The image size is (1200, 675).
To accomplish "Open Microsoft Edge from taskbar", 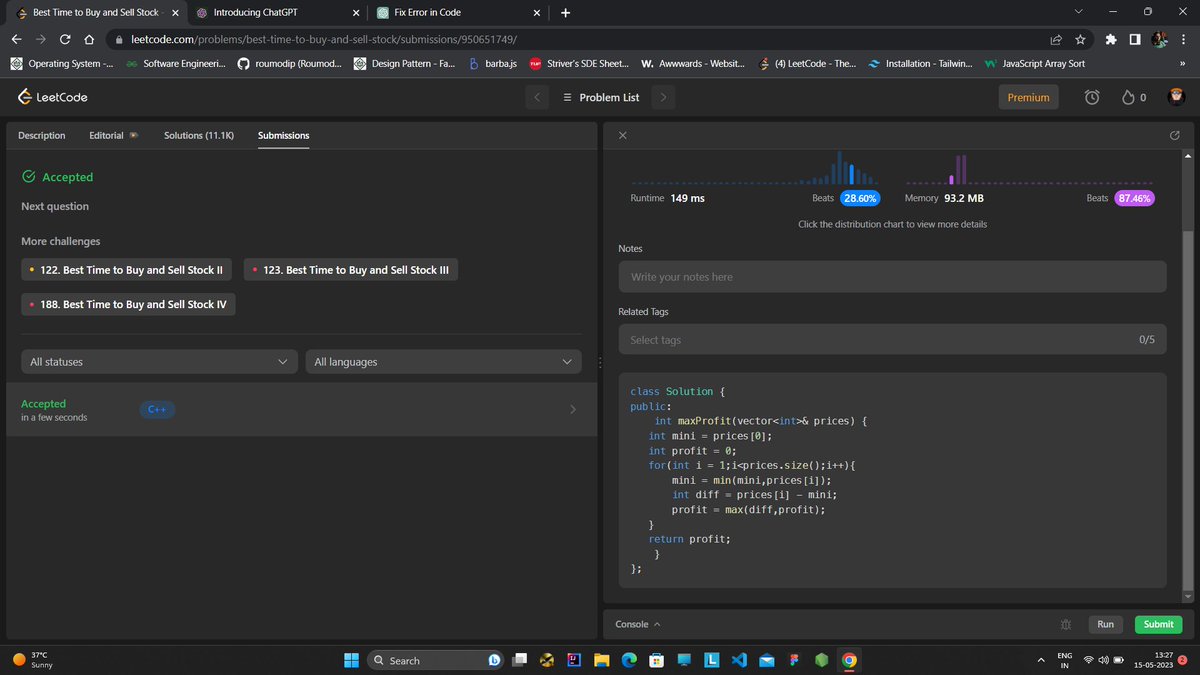I will point(630,660).
